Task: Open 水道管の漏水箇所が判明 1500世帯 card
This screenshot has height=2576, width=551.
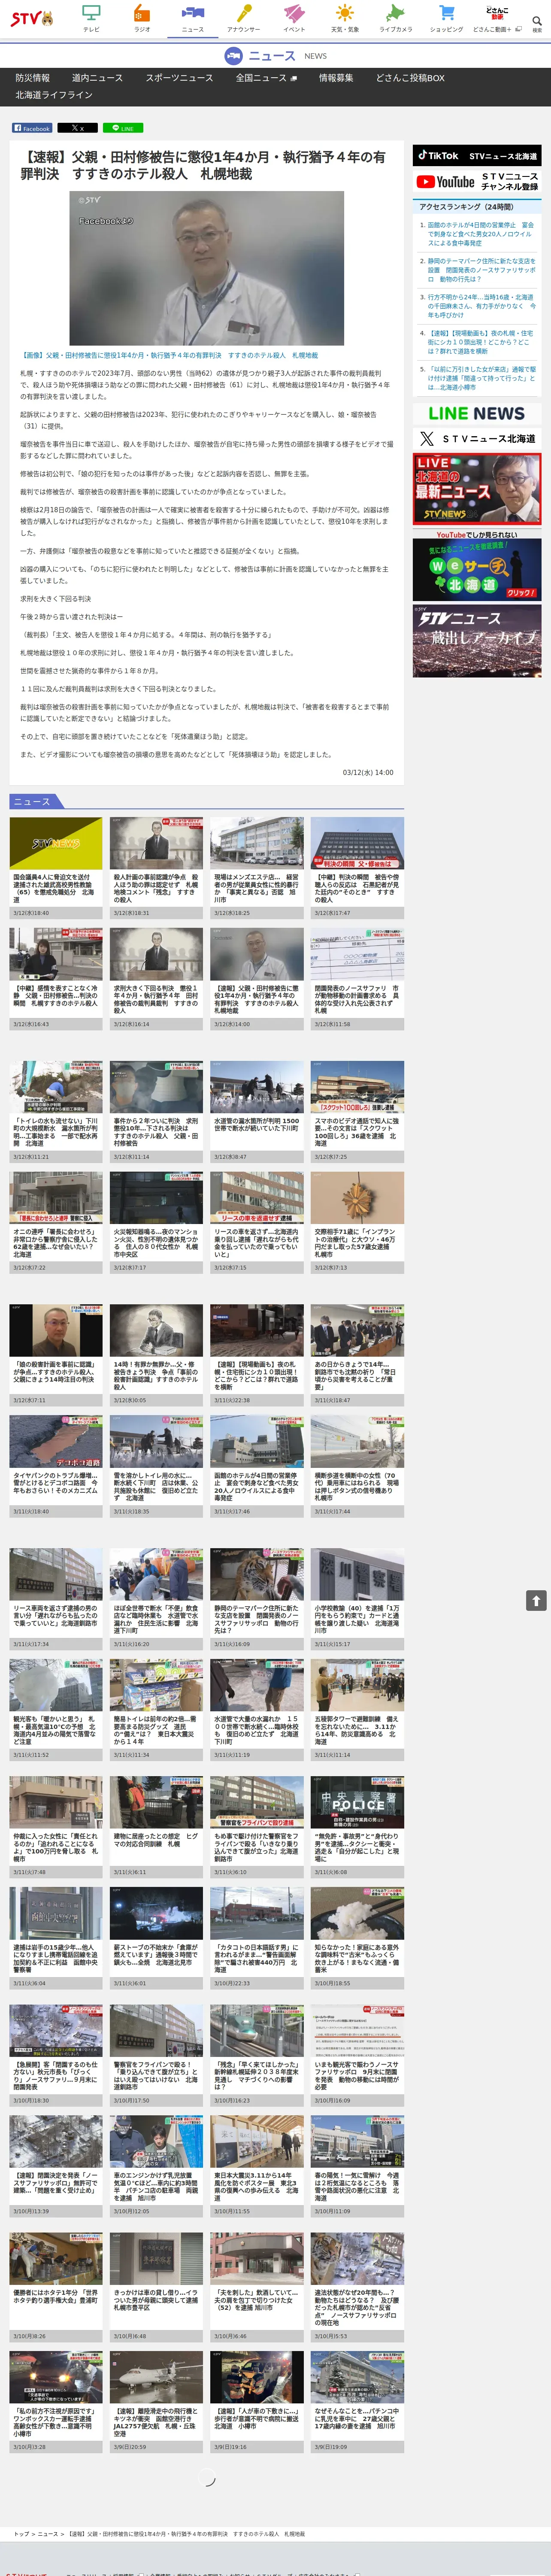Action: click(x=257, y=1112)
